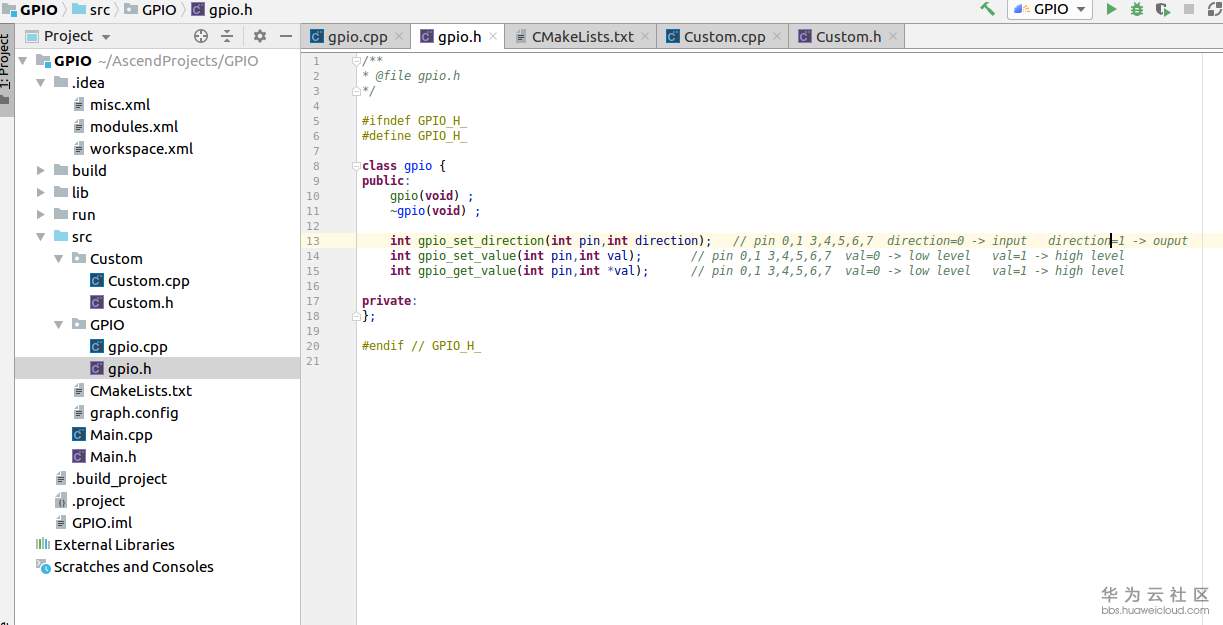The width and height of the screenshot is (1223, 625).
Task: Run the GPIO configuration with green play icon
Action: coord(1111,9)
